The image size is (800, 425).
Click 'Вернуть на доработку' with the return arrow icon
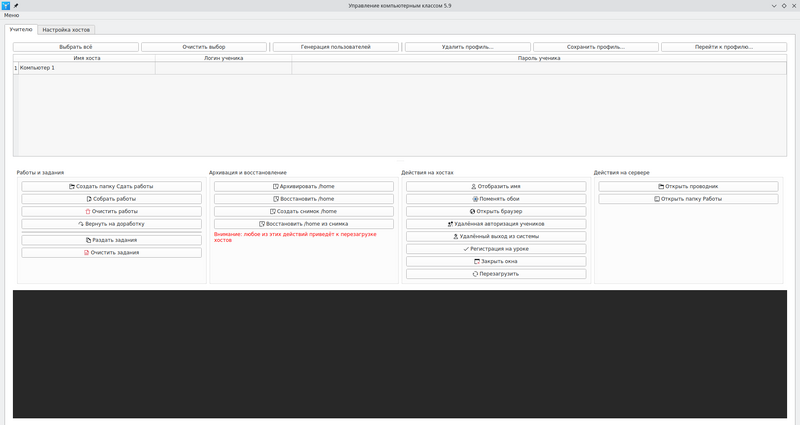tap(111, 224)
